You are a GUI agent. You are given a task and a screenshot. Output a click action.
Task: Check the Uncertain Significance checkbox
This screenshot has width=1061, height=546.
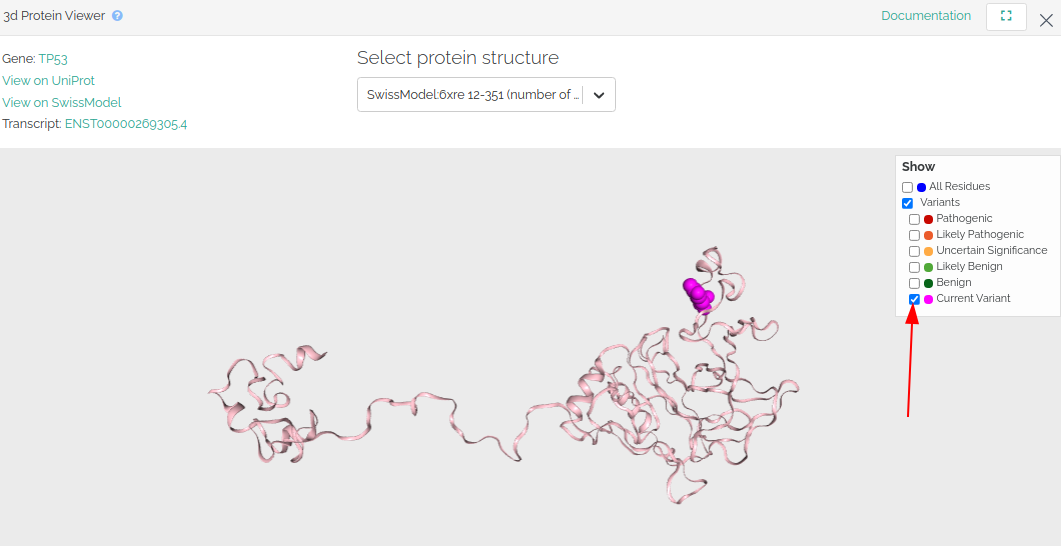(x=914, y=251)
